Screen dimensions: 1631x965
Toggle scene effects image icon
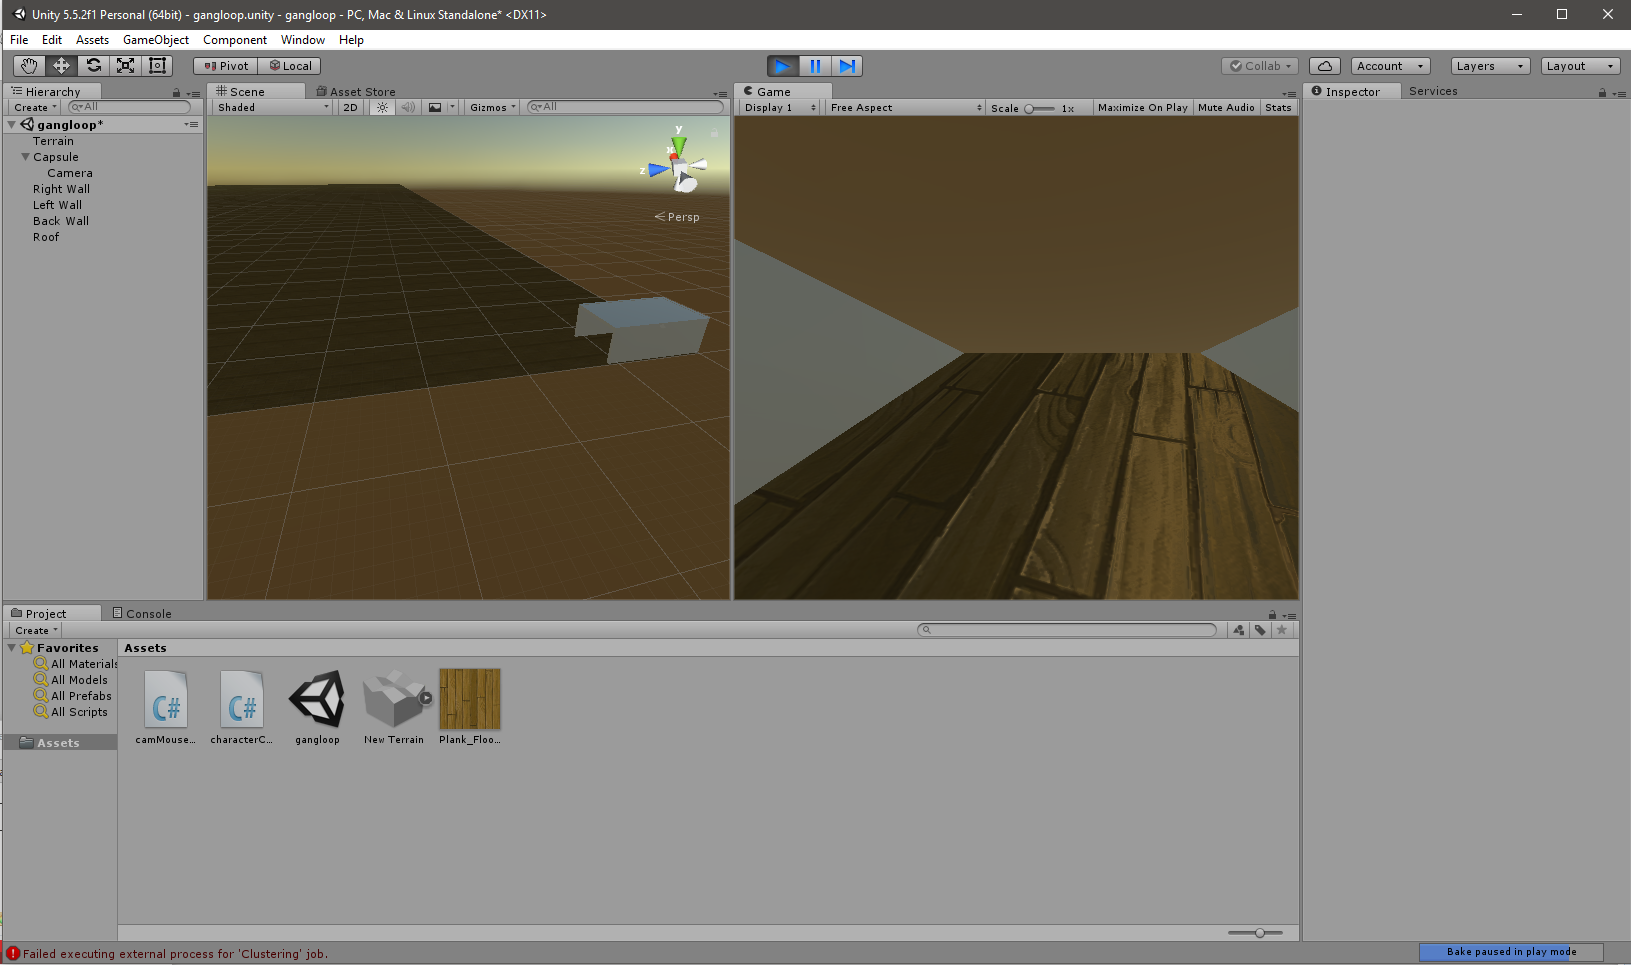pos(435,107)
